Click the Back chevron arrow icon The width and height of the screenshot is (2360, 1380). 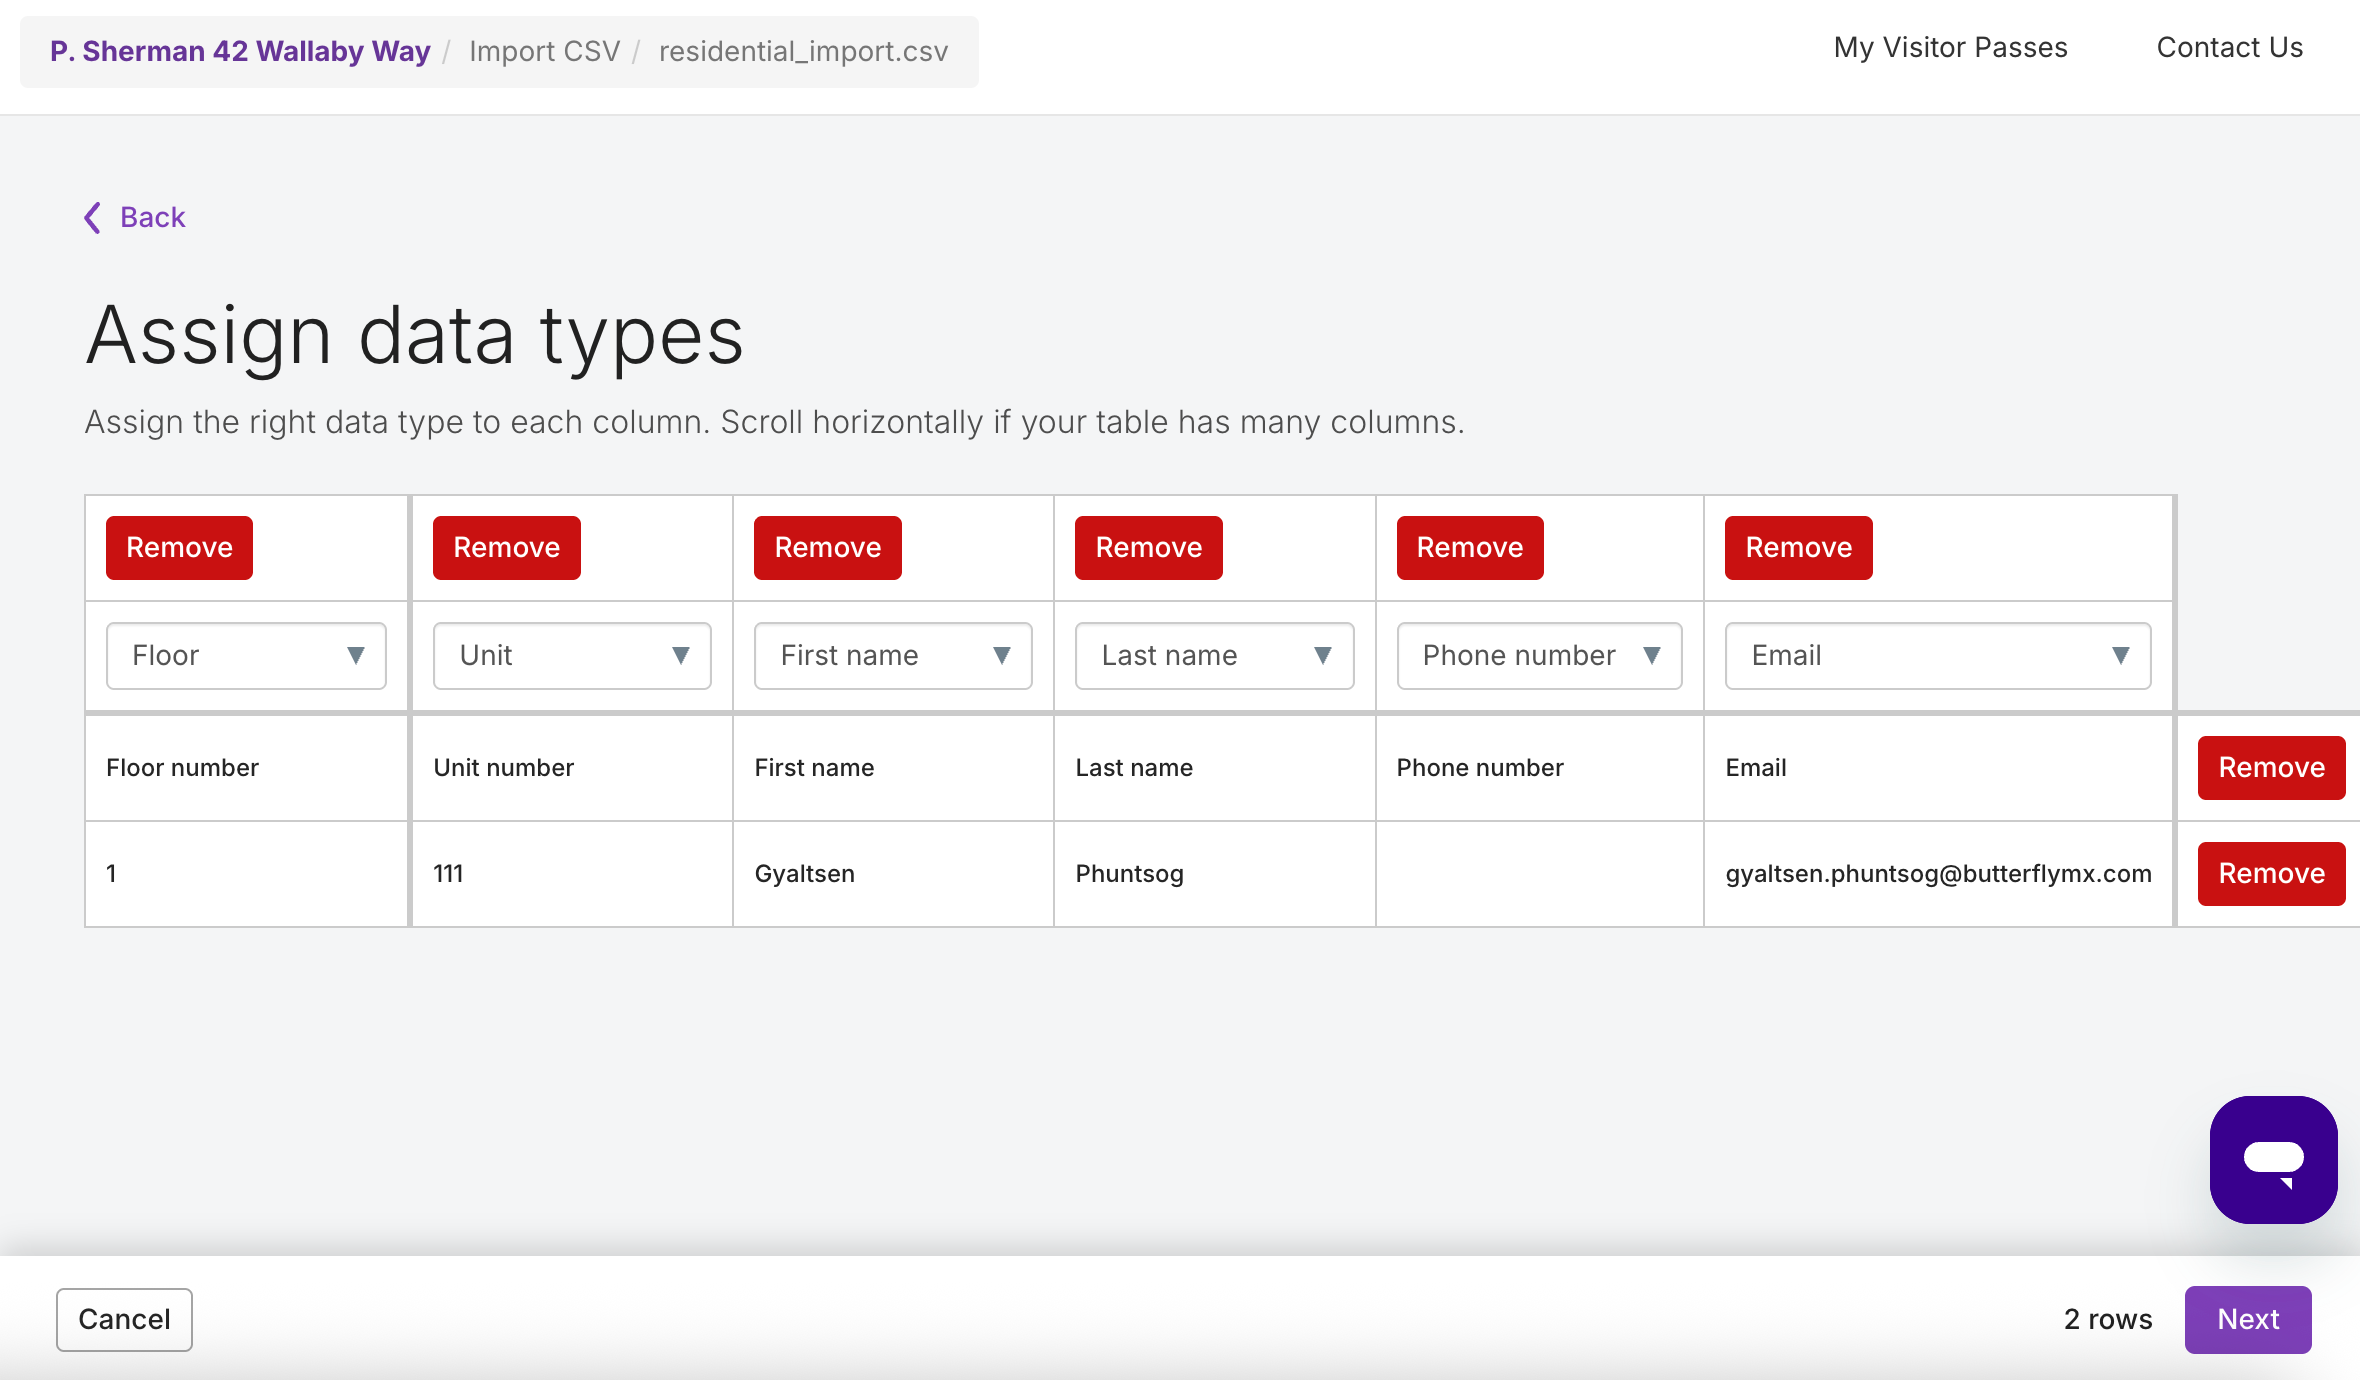coord(93,217)
